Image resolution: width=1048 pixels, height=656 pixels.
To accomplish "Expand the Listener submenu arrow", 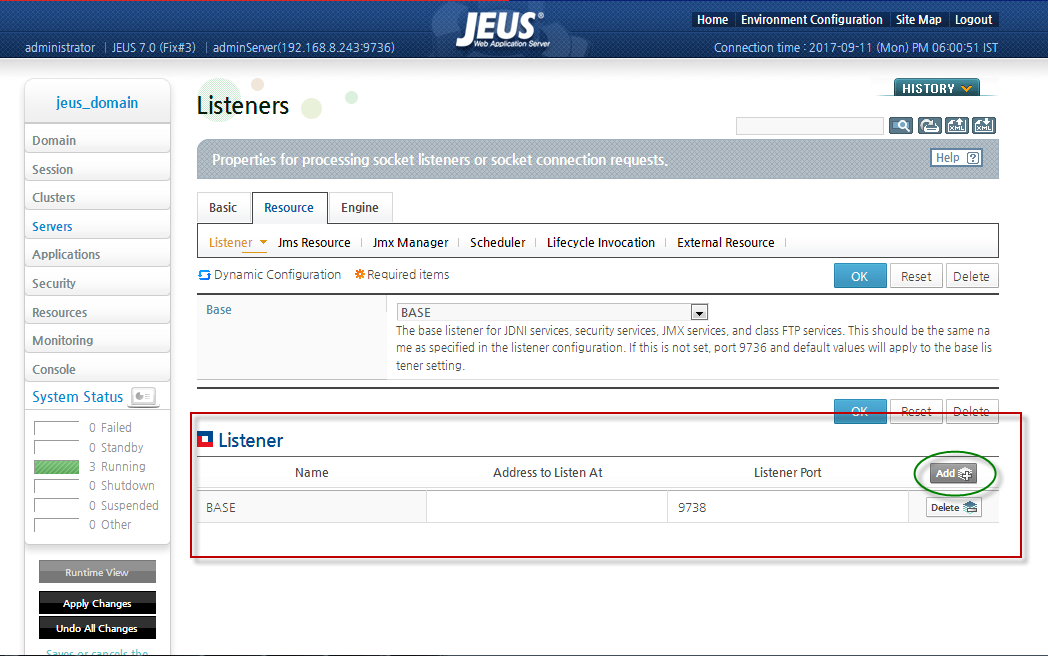I will [x=263, y=242].
